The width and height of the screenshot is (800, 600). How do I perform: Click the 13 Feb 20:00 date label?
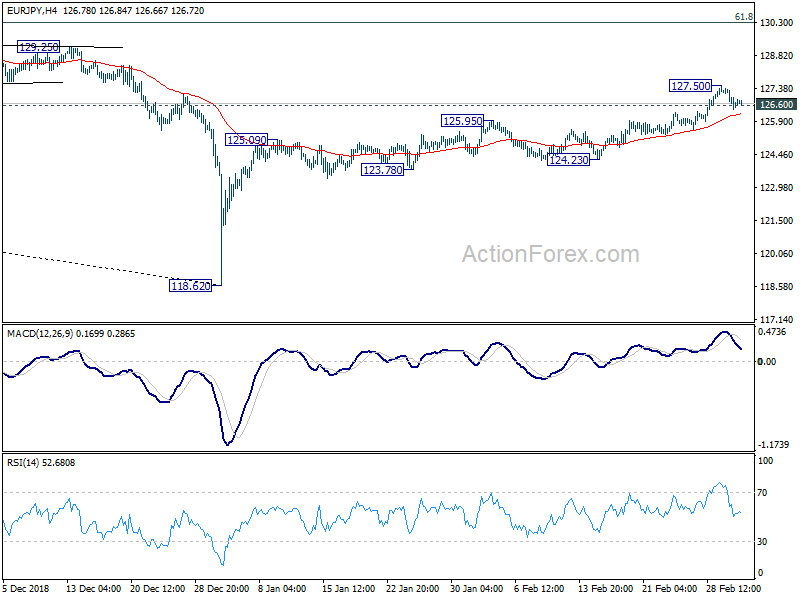click(x=606, y=588)
